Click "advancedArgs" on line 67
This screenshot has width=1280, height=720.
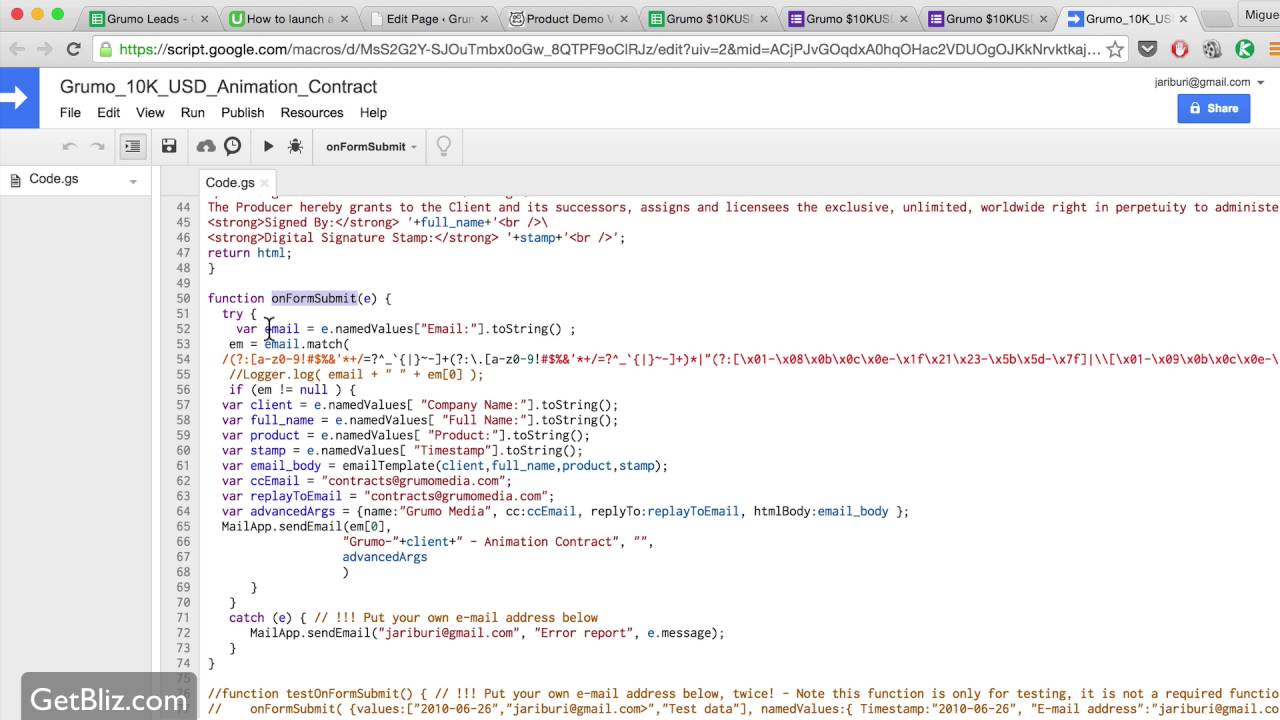[385, 556]
